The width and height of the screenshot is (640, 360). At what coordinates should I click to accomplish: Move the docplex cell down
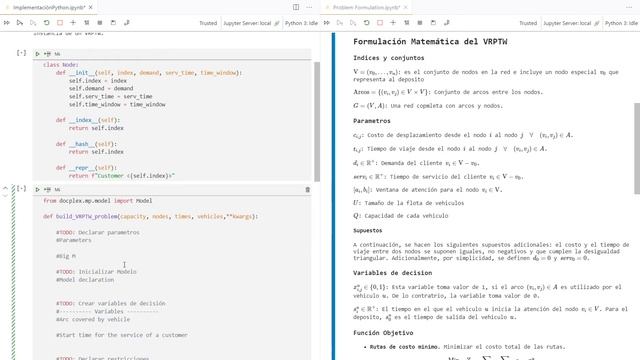coord(5,196)
